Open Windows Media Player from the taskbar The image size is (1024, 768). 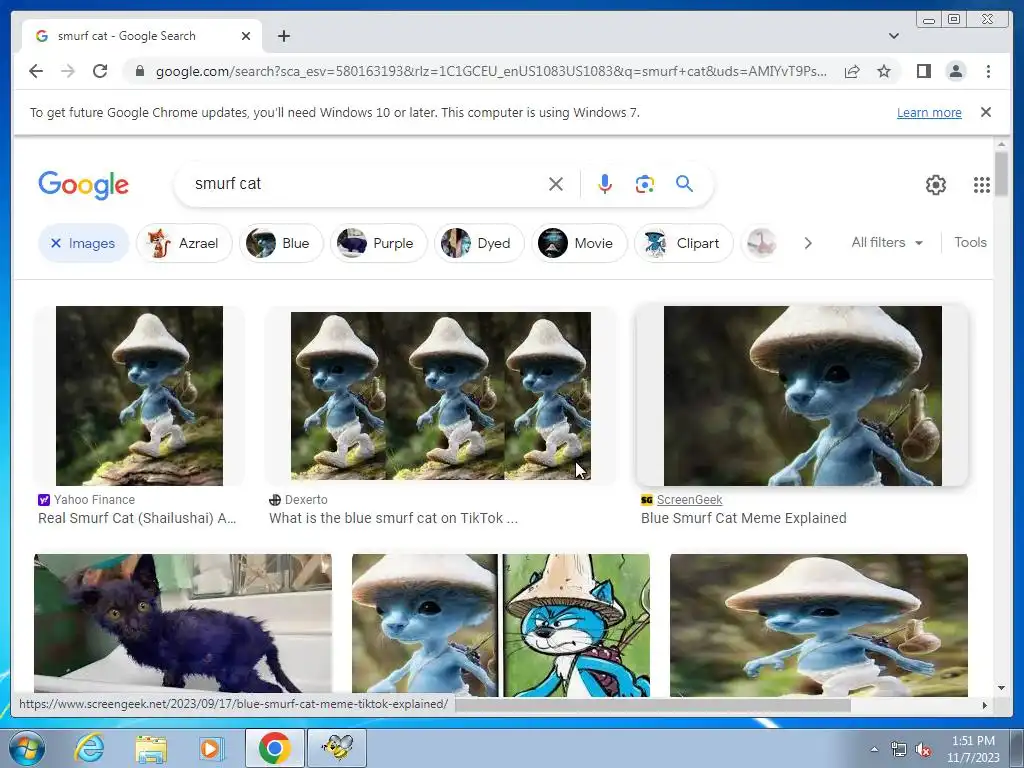(210, 748)
